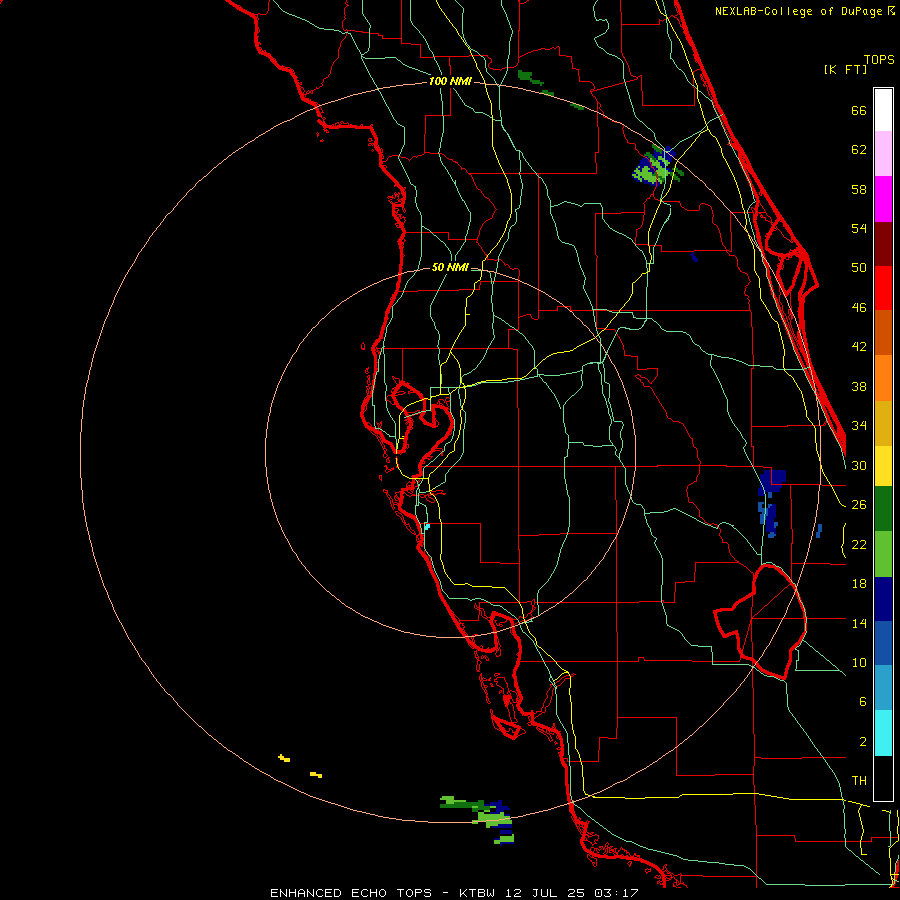The image size is (900, 900).
Task: Click the "100 NMI" range ring label
Action: click(450, 82)
